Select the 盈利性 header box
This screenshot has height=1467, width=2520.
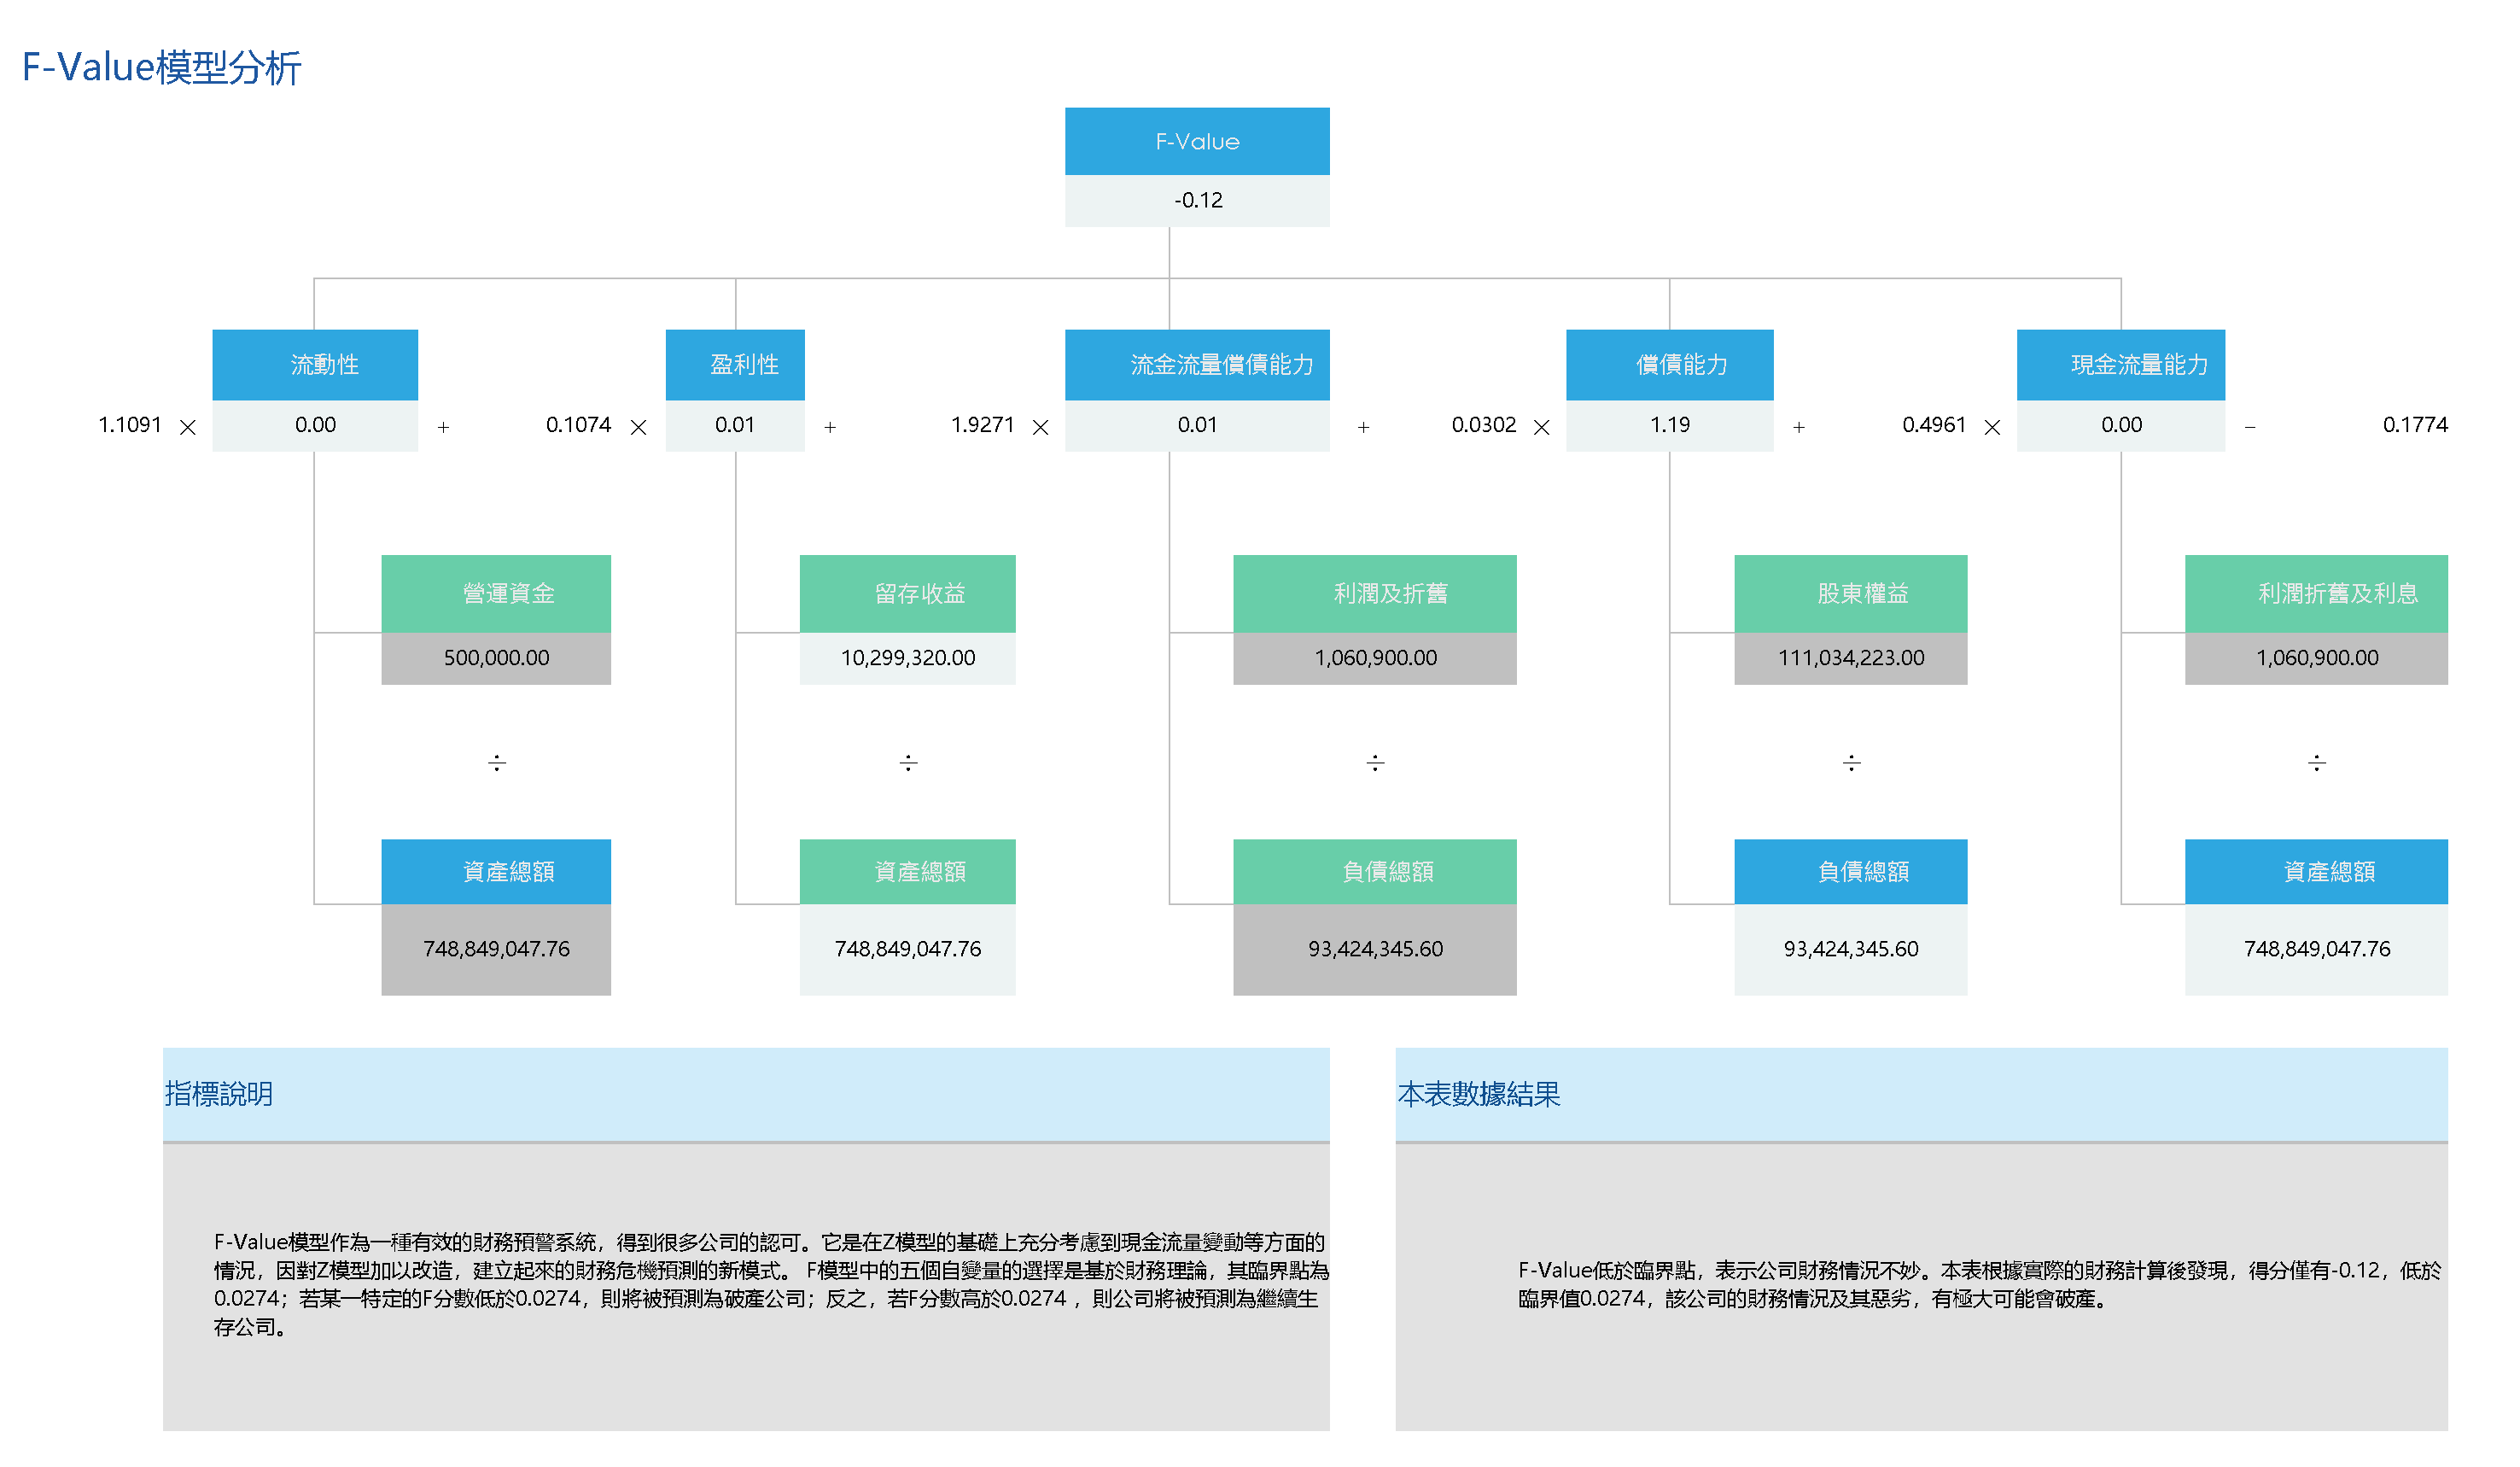(x=735, y=364)
